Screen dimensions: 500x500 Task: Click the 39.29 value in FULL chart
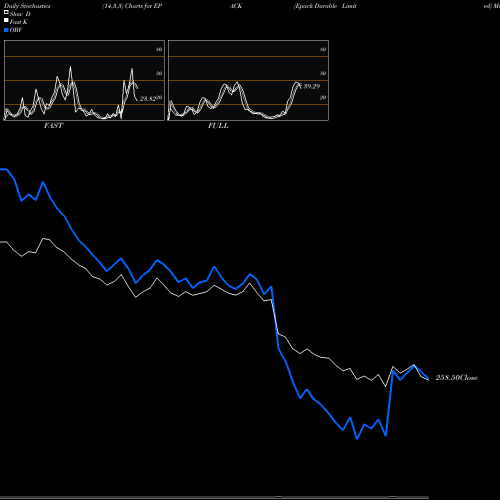(312, 86)
